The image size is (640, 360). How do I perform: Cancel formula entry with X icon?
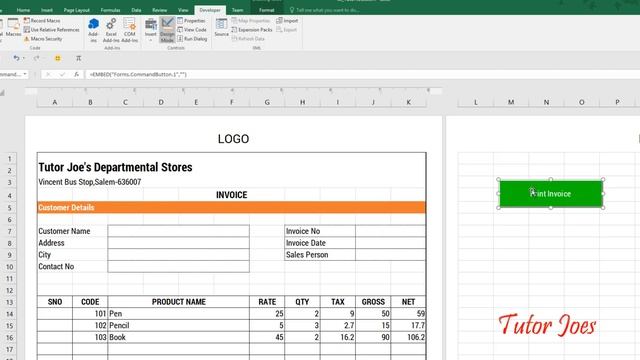pos(48,74)
